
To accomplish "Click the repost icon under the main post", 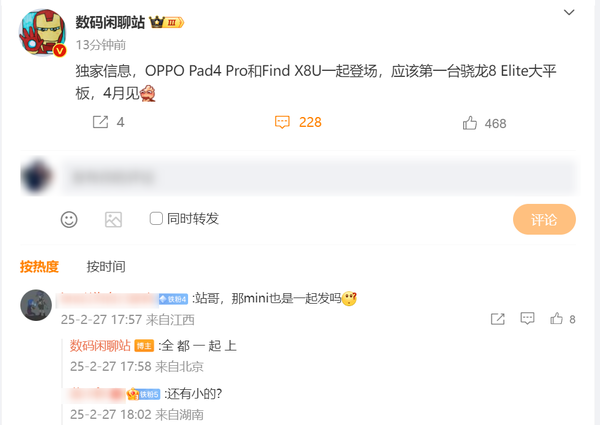I will pos(101,122).
